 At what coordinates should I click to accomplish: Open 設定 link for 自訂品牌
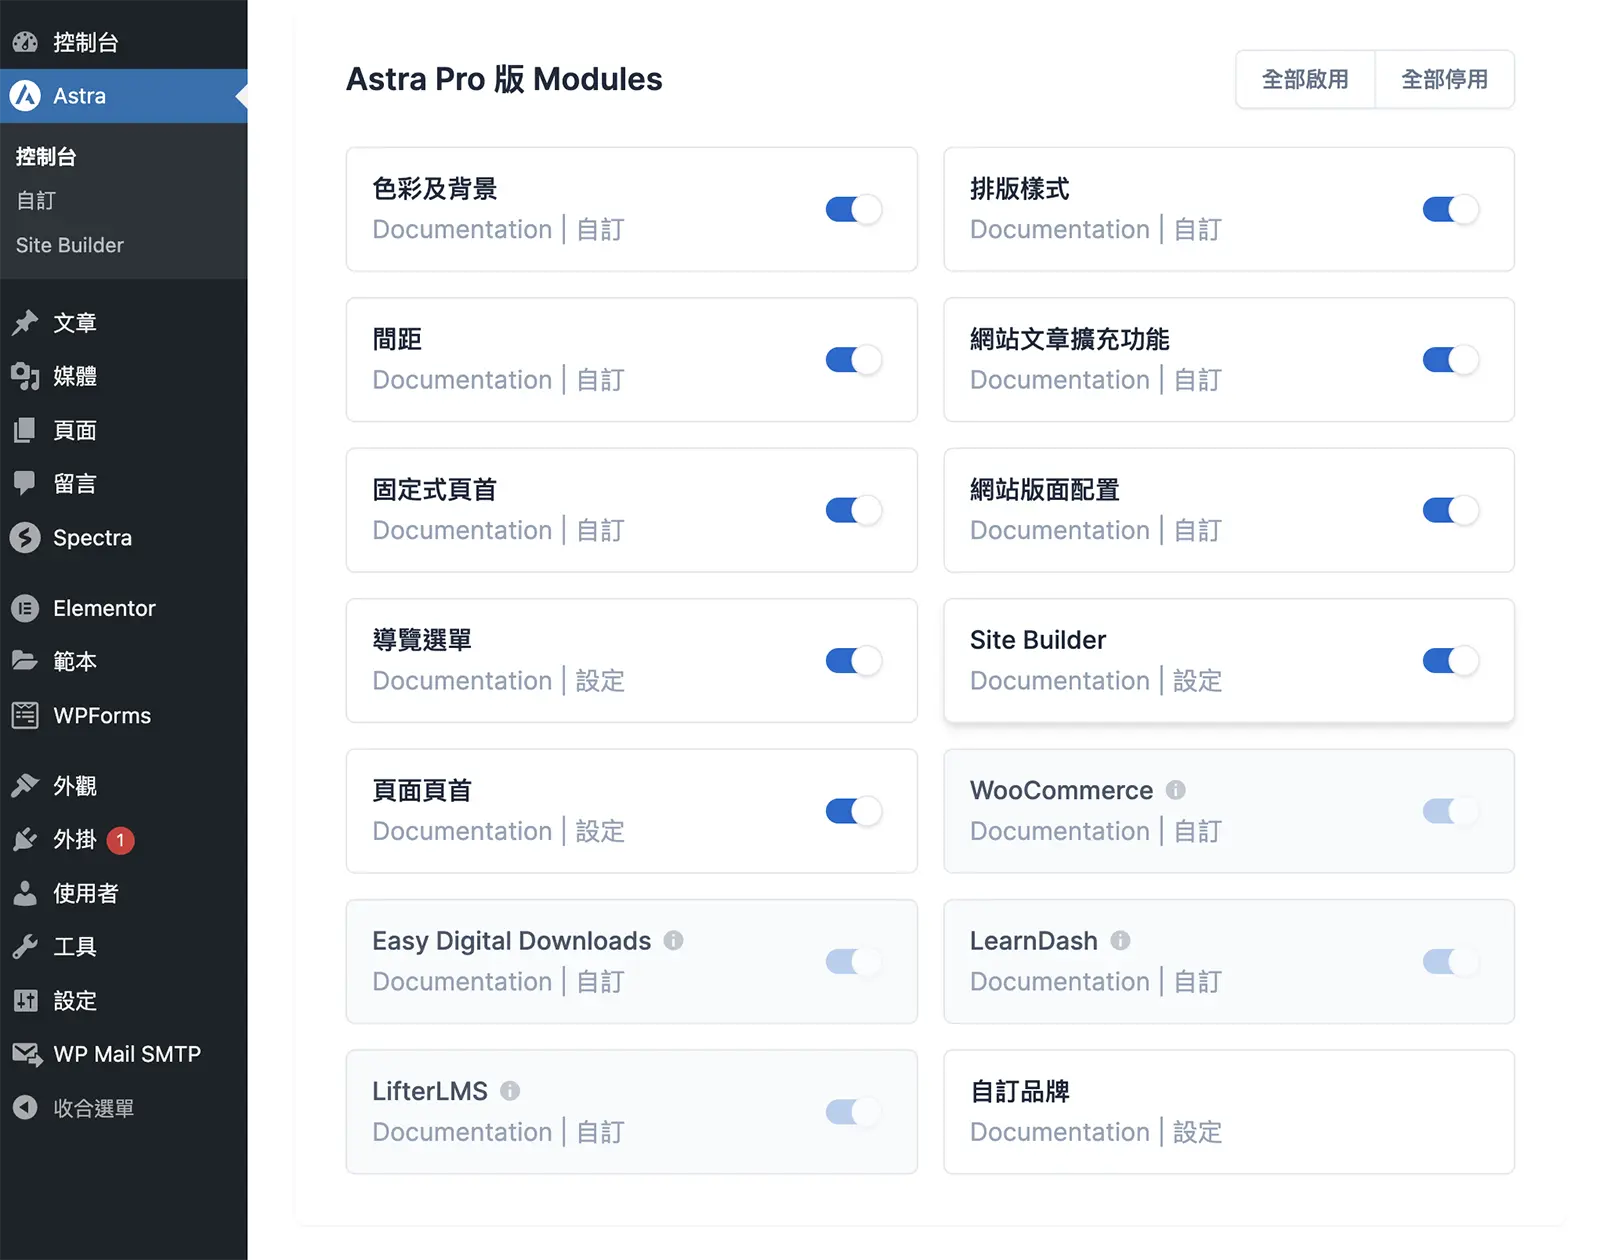pyautogui.click(x=1198, y=1132)
